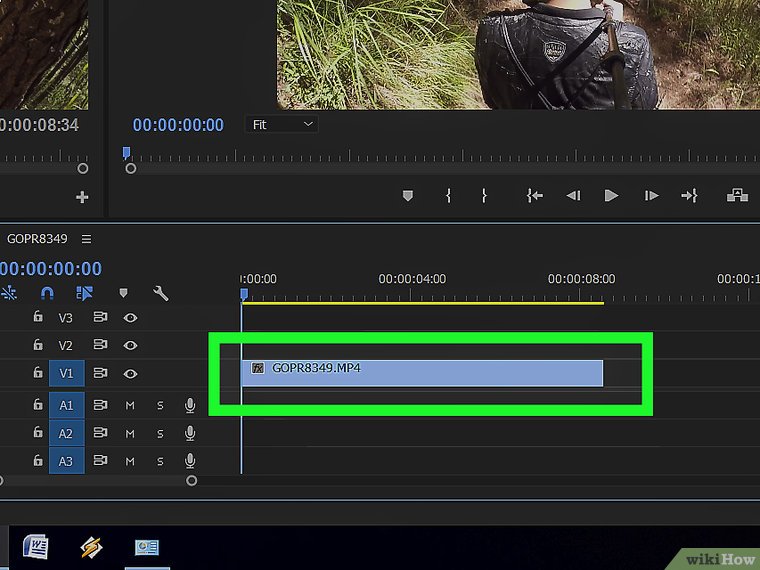Viewport: 760px width, 570px height.
Task: Step forward one frame
Action: pos(651,196)
